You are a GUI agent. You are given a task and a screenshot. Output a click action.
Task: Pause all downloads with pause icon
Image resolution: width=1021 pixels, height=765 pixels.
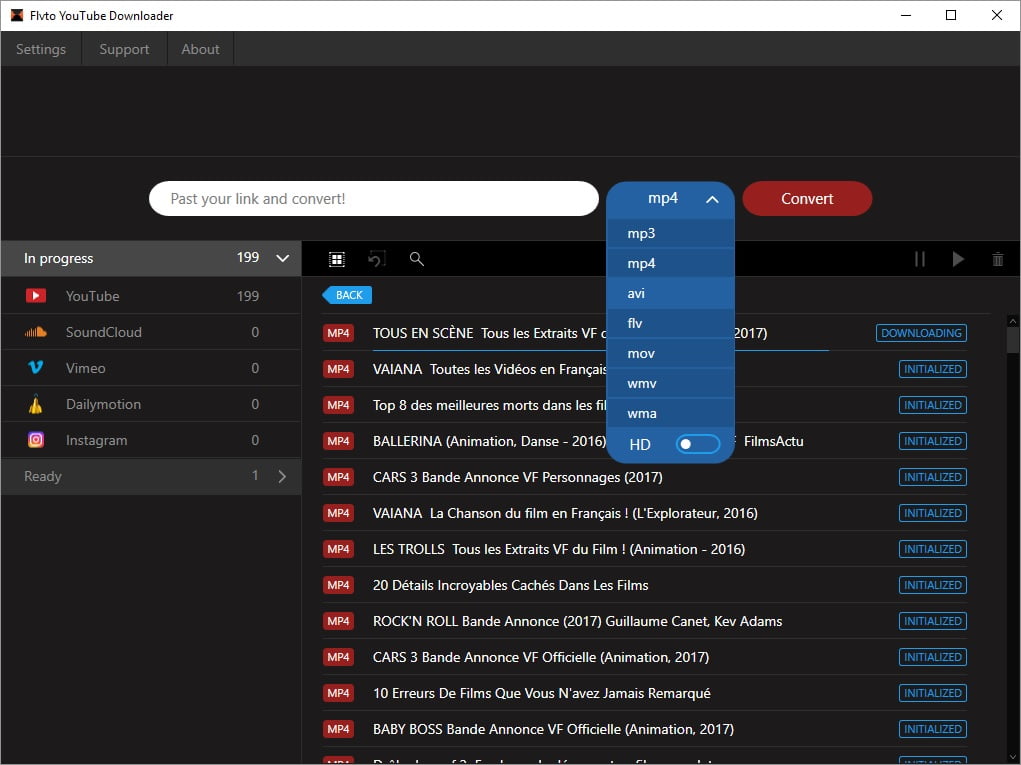point(919,259)
